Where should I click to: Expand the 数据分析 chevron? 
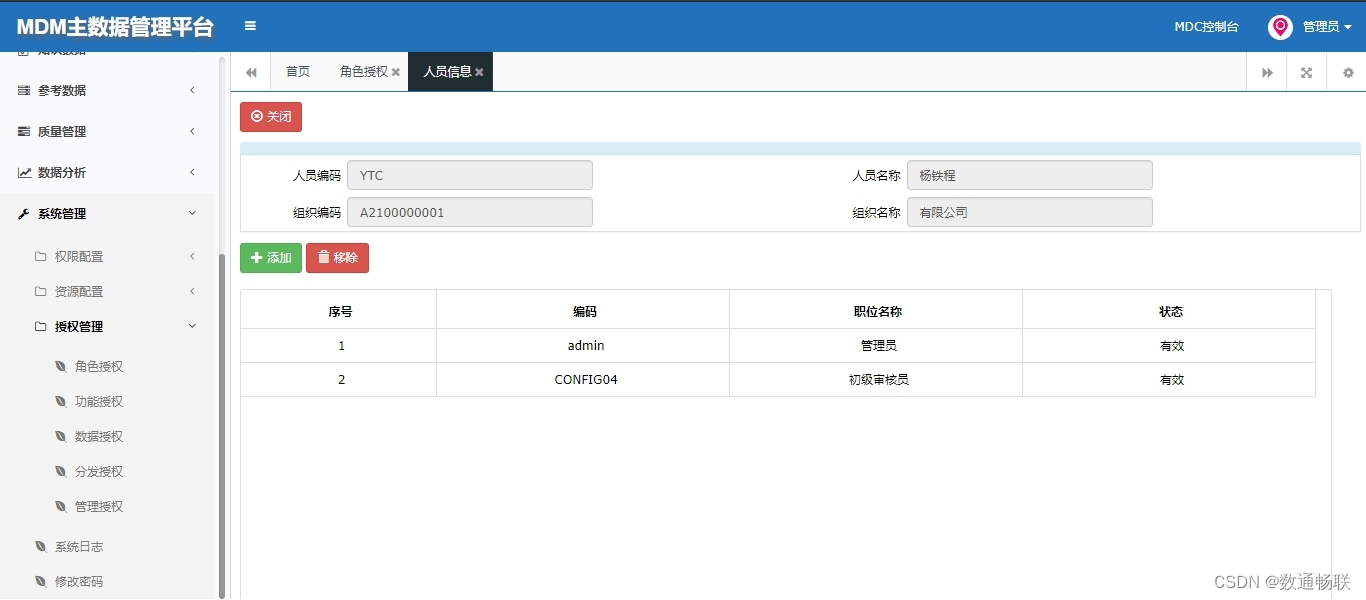pyautogui.click(x=192, y=172)
